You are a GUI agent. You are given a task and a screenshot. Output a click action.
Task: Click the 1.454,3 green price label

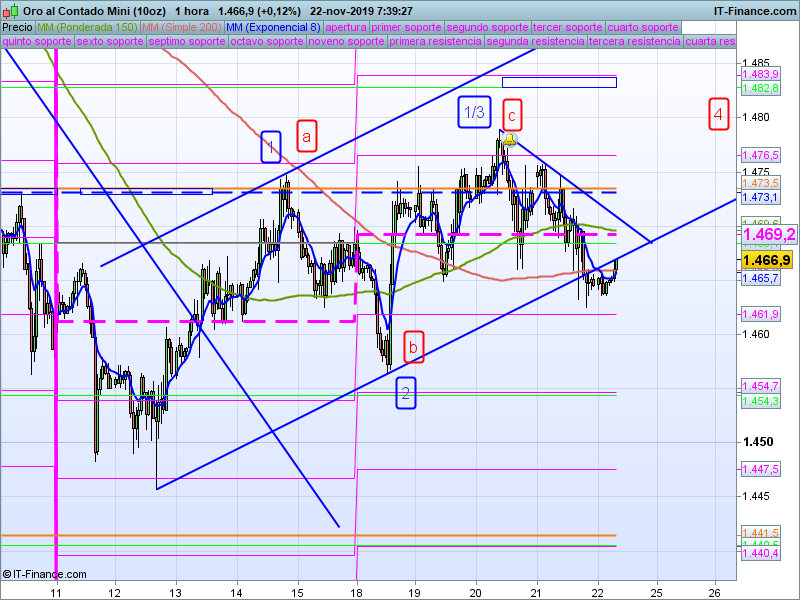point(760,401)
